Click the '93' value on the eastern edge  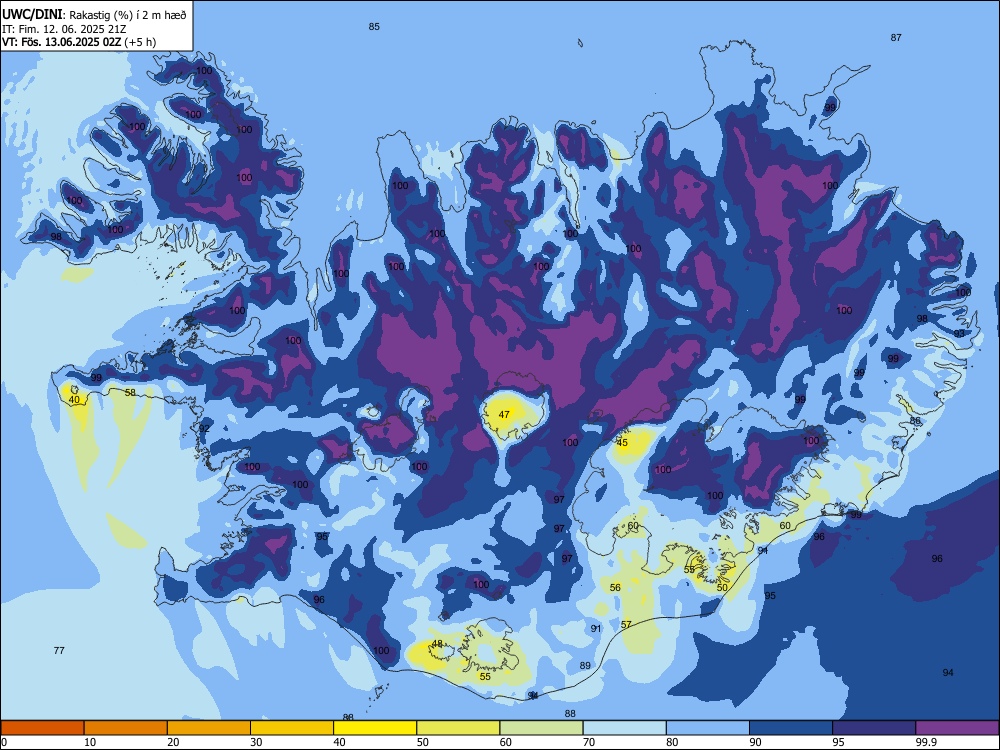(959, 334)
